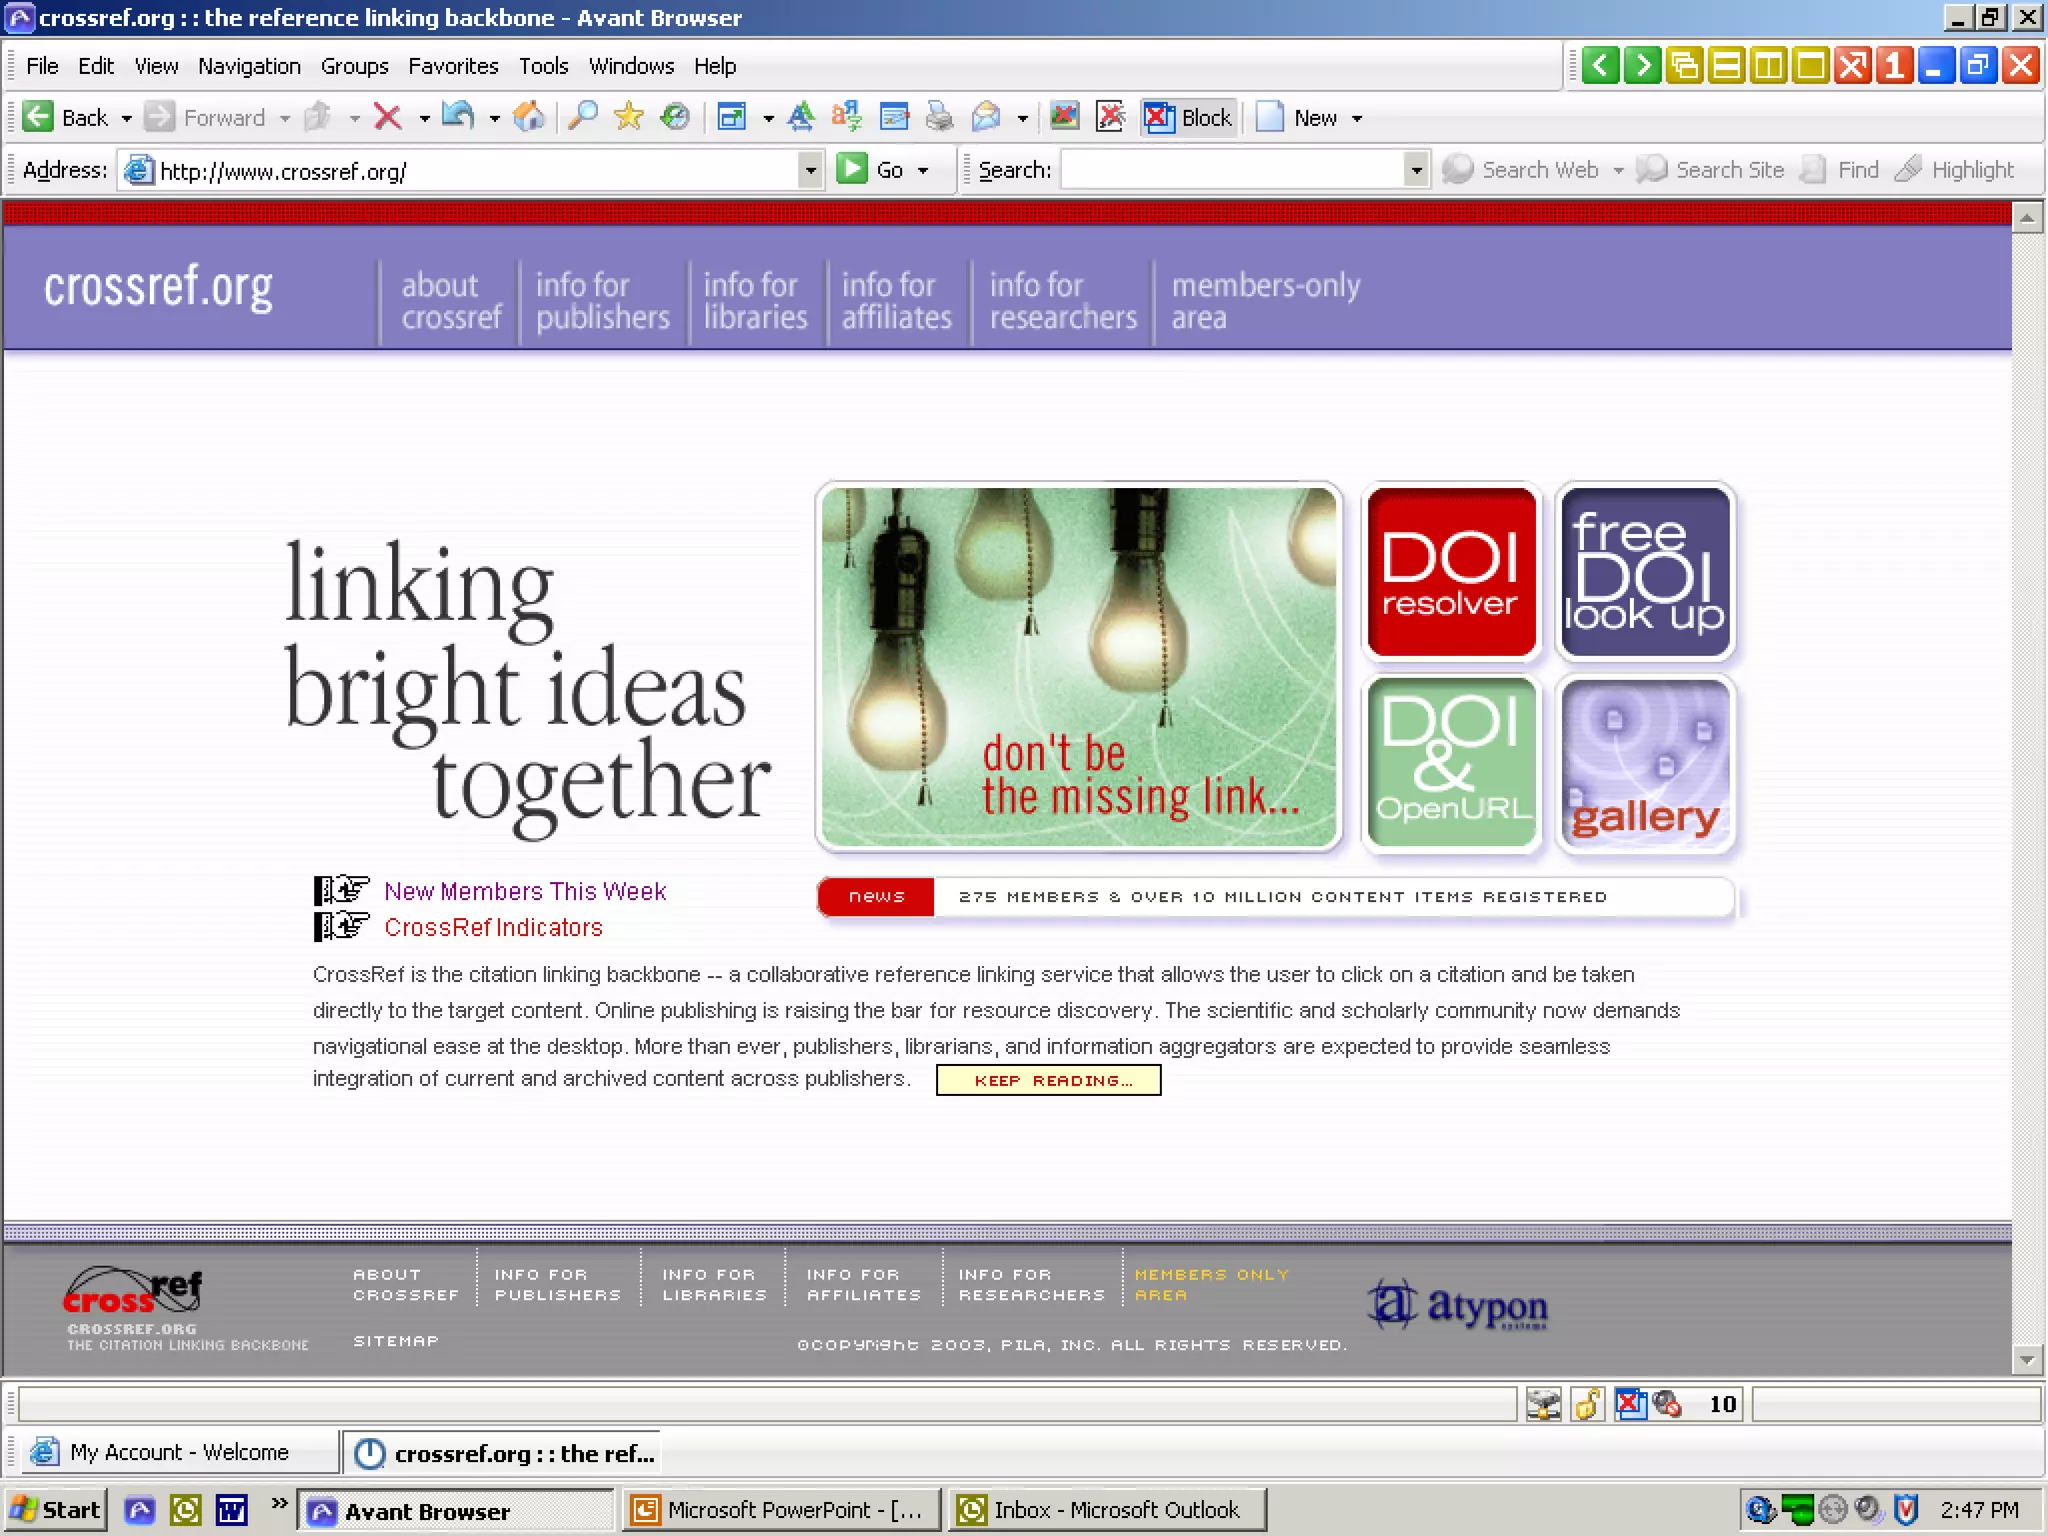Expand the Search box dropdown arrow
The width and height of the screenshot is (2048, 1536).
(1416, 170)
